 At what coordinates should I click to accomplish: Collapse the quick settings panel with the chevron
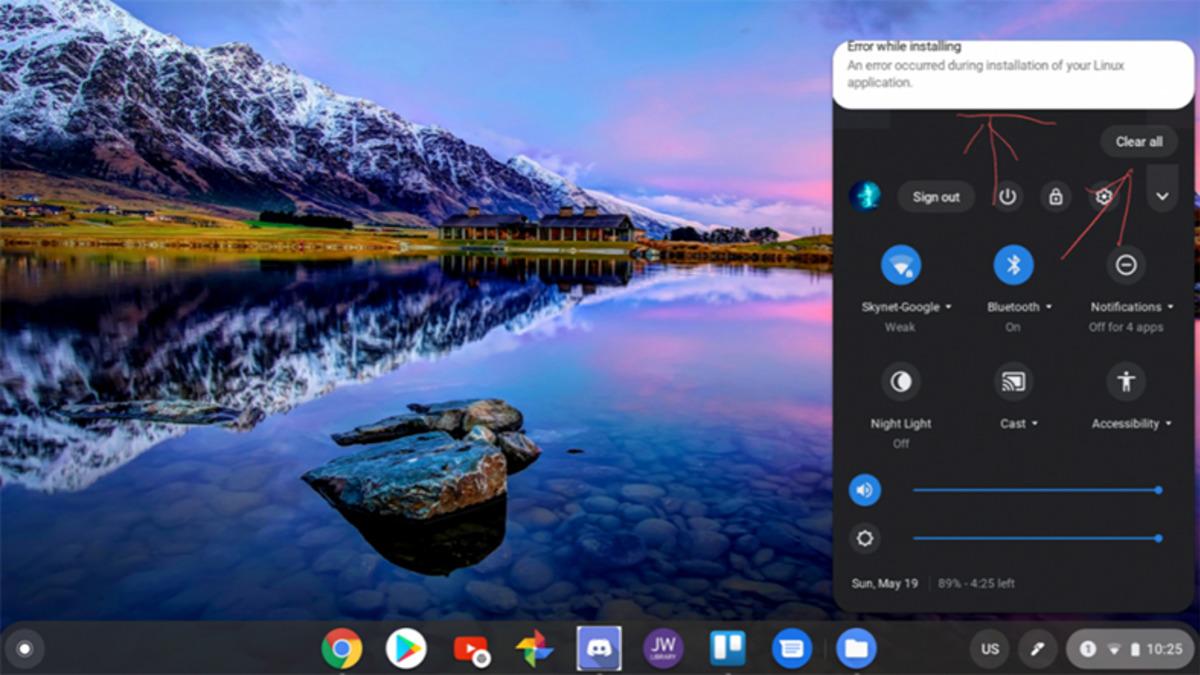tap(1162, 196)
